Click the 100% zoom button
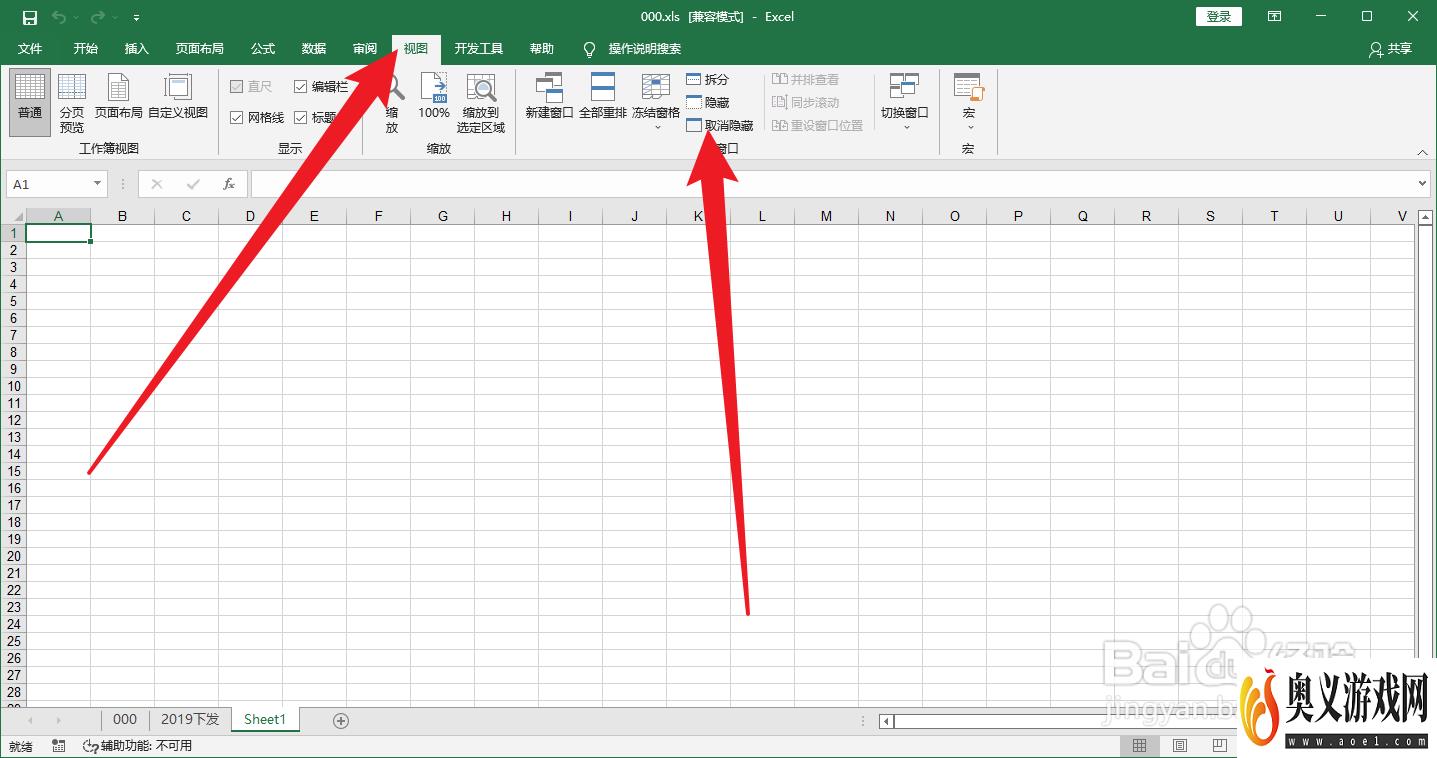Viewport: 1437px width, 758px height. (434, 97)
